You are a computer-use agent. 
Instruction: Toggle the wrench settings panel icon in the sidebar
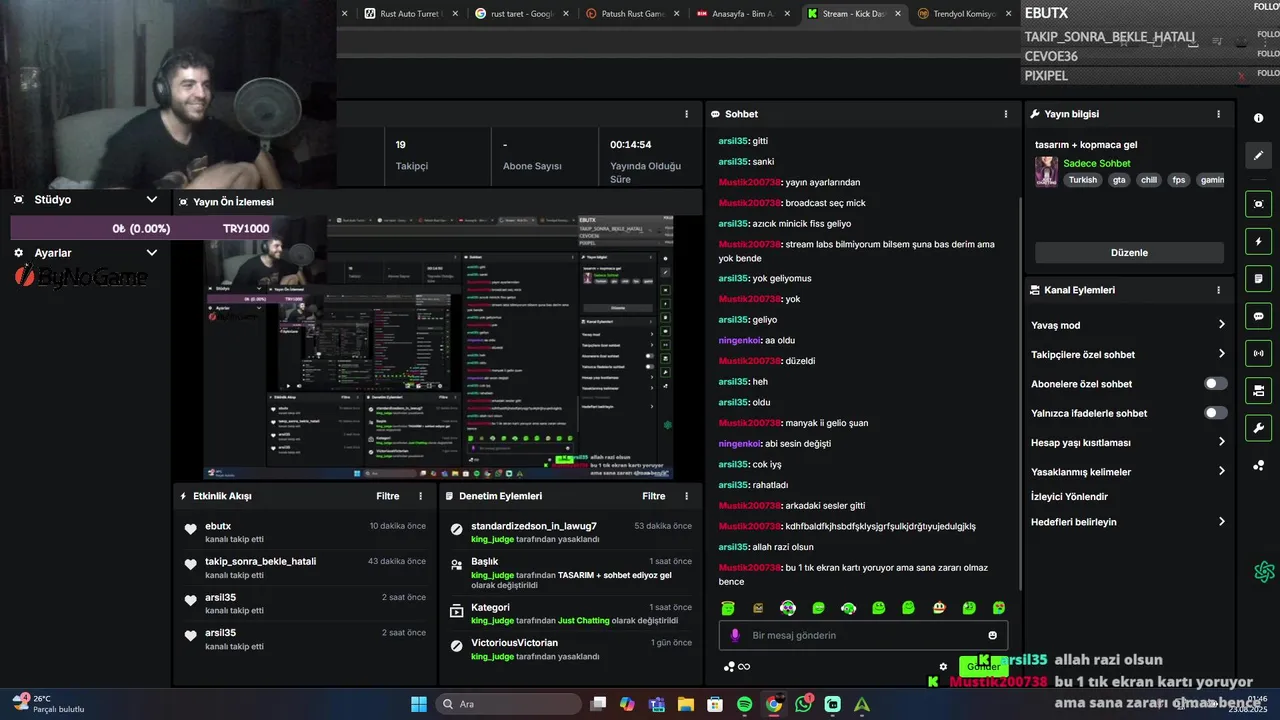(x=1258, y=428)
